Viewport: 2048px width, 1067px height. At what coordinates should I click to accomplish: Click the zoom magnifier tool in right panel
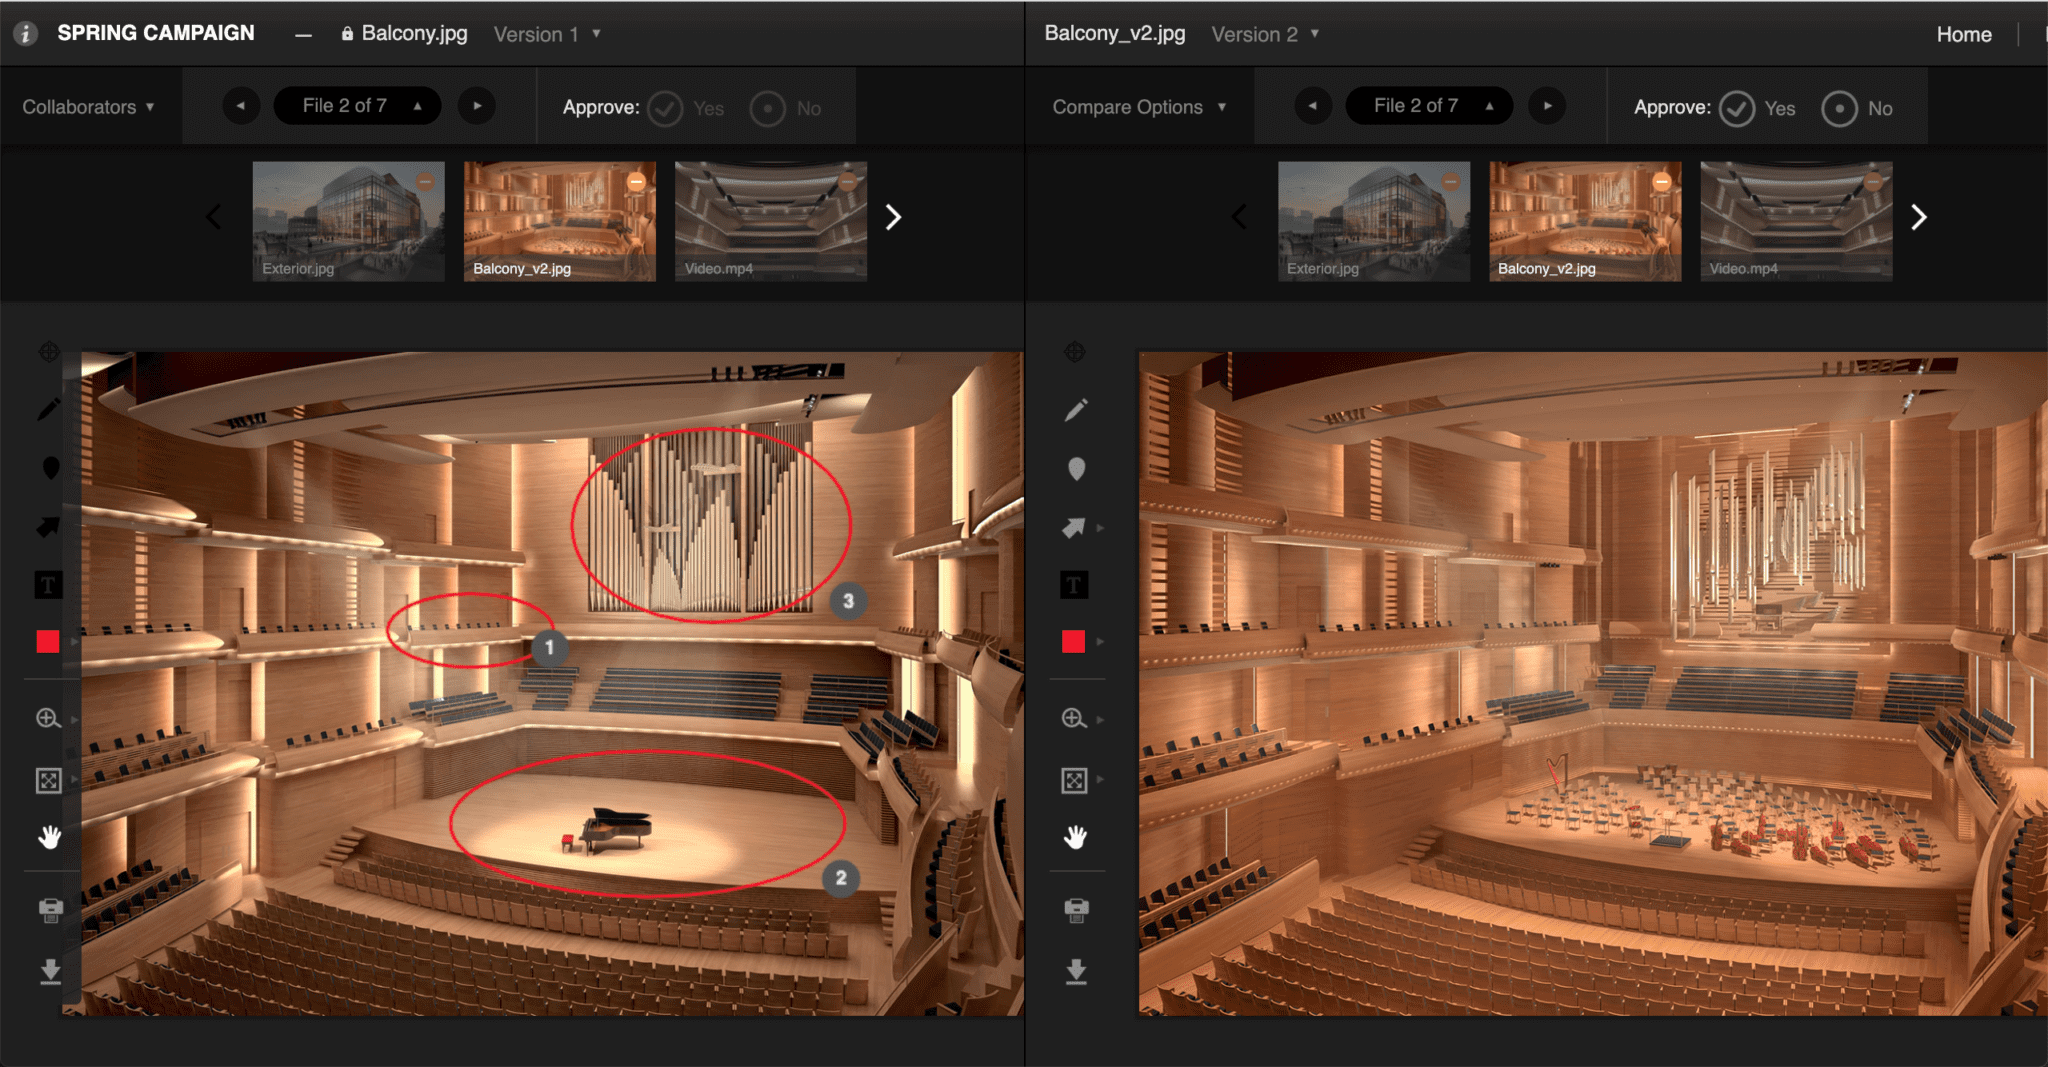pos(1074,718)
